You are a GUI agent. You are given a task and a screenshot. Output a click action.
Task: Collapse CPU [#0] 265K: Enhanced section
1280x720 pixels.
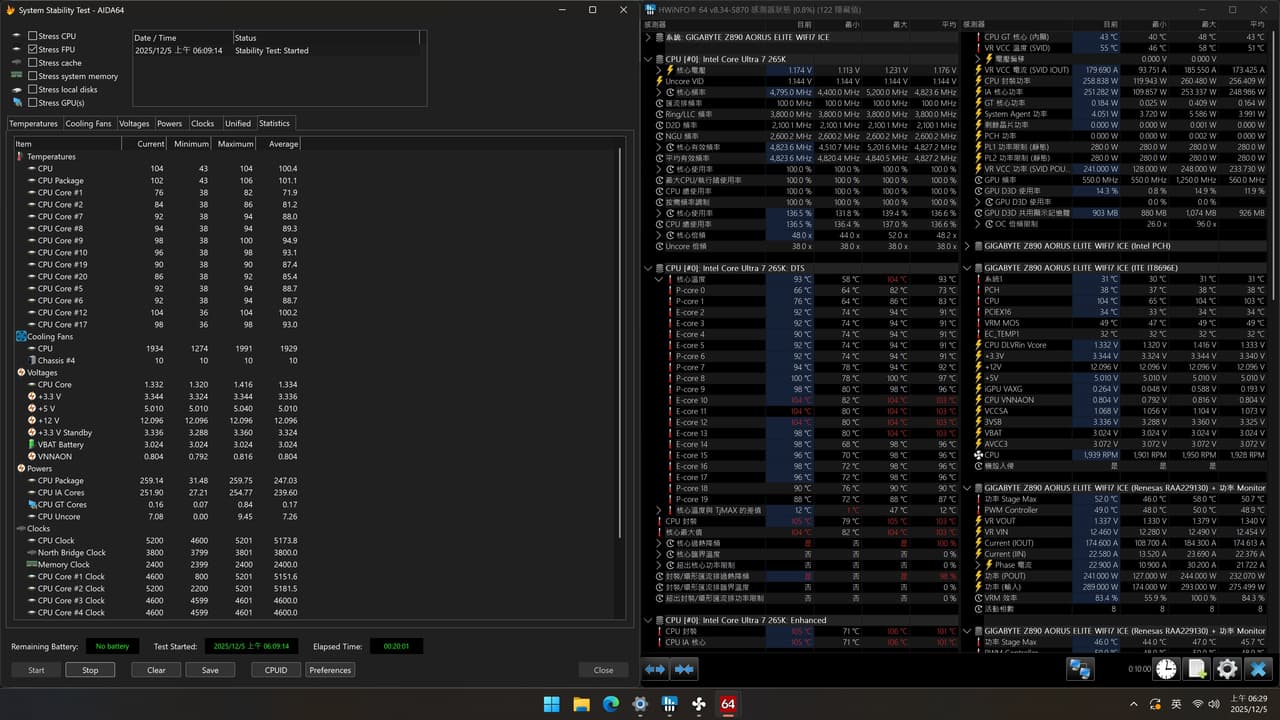pyautogui.click(x=649, y=620)
